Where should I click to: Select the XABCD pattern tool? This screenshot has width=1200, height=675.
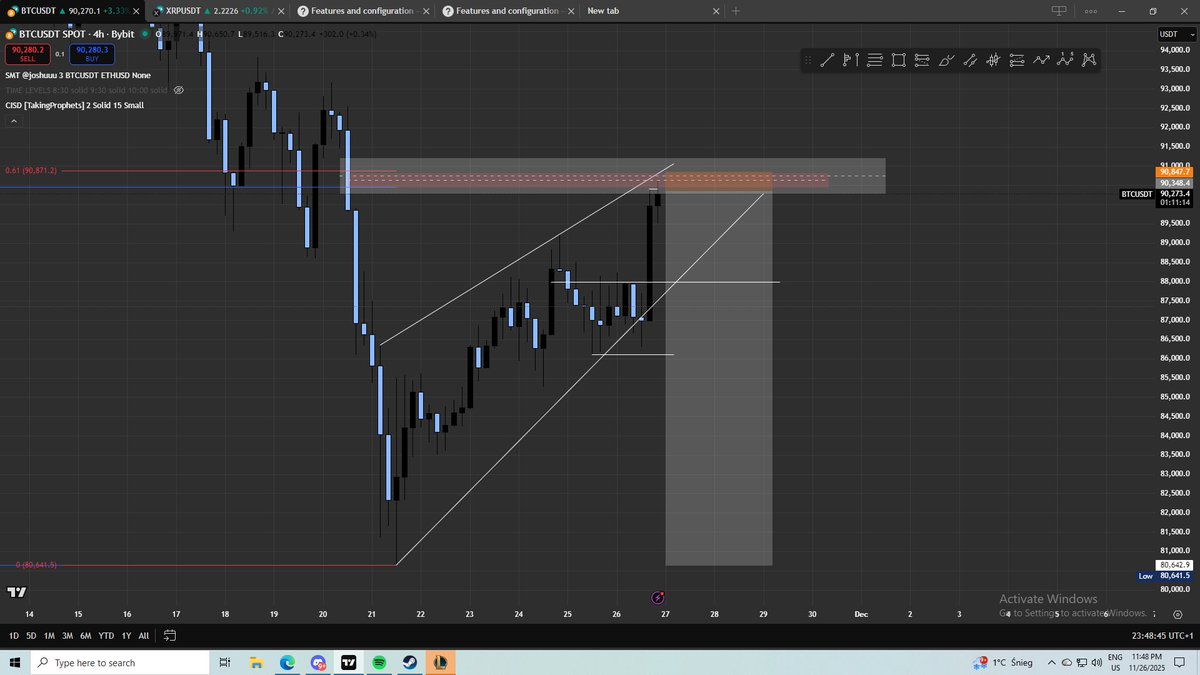tap(1088, 60)
